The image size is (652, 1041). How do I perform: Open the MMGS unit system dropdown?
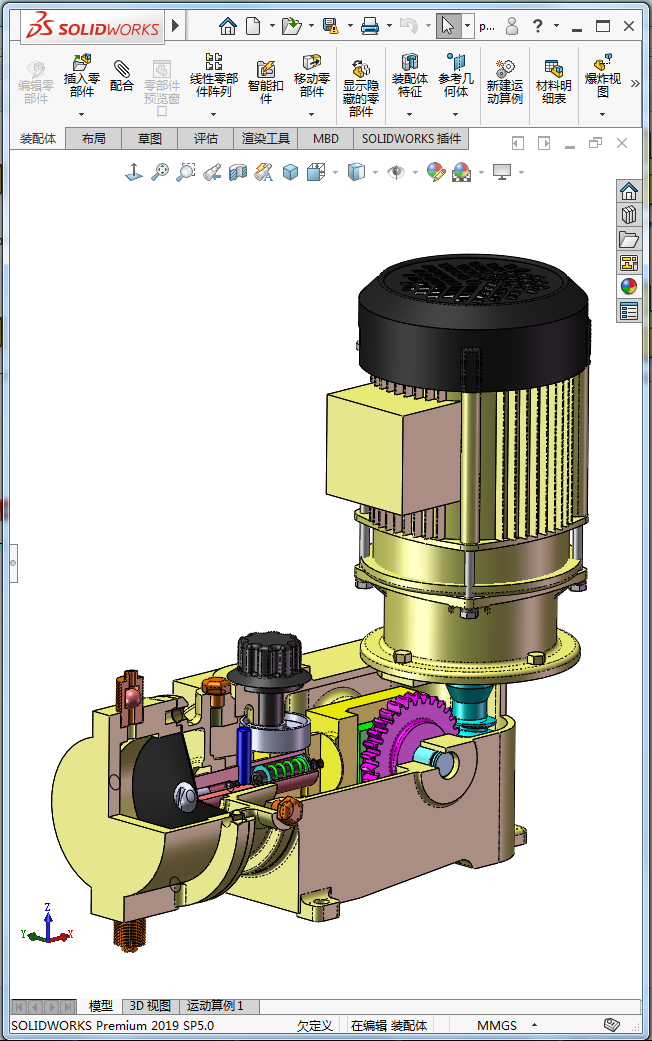pyautogui.click(x=534, y=1025)
